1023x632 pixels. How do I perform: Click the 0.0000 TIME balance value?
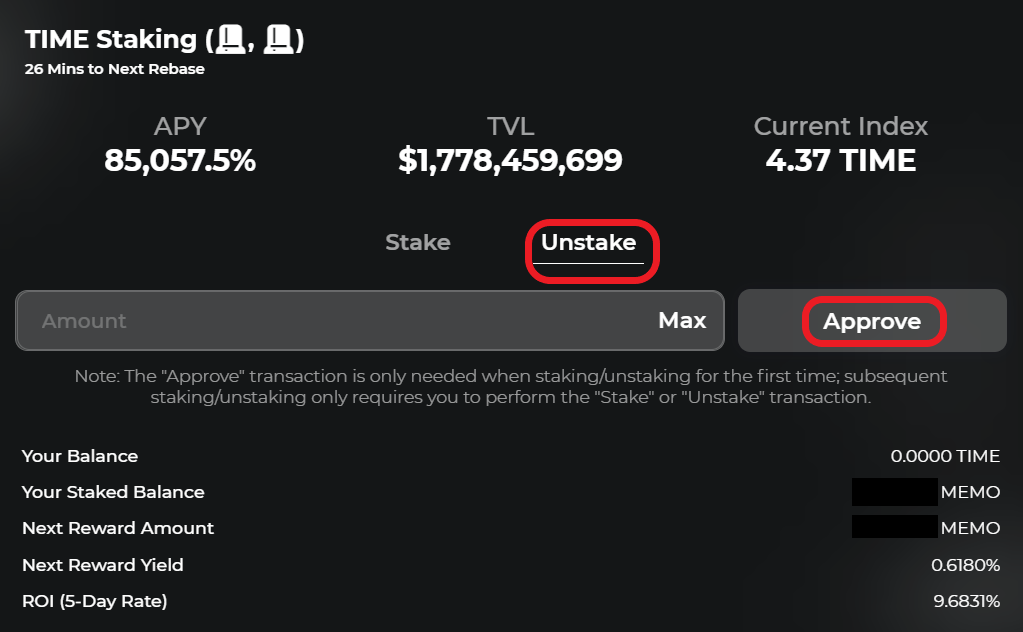point(945,456)
